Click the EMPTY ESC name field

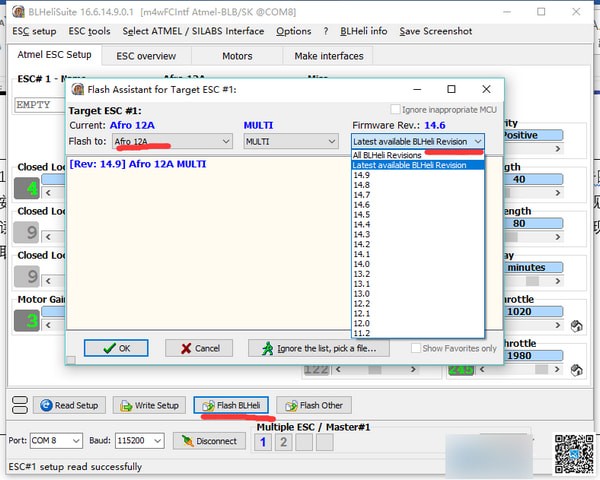point(39,104)
